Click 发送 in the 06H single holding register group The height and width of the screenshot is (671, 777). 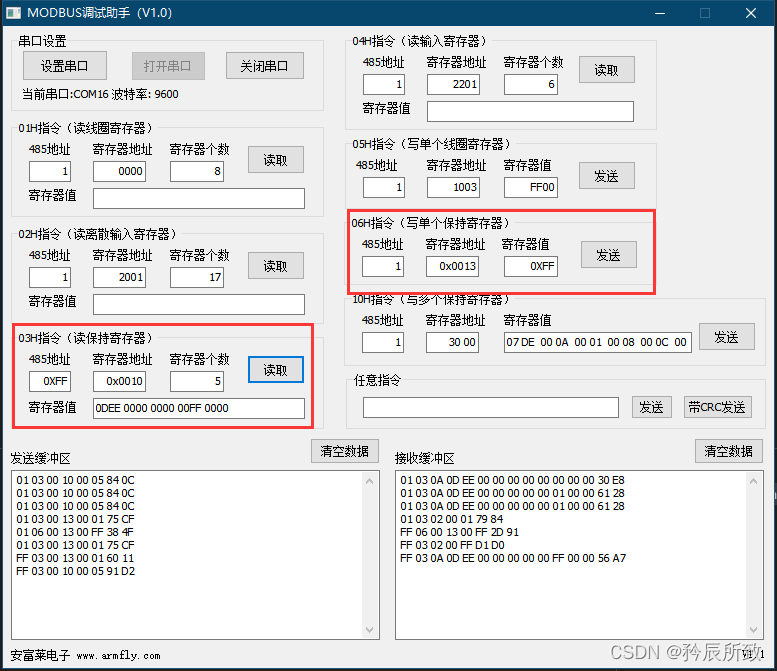[609, 255]
